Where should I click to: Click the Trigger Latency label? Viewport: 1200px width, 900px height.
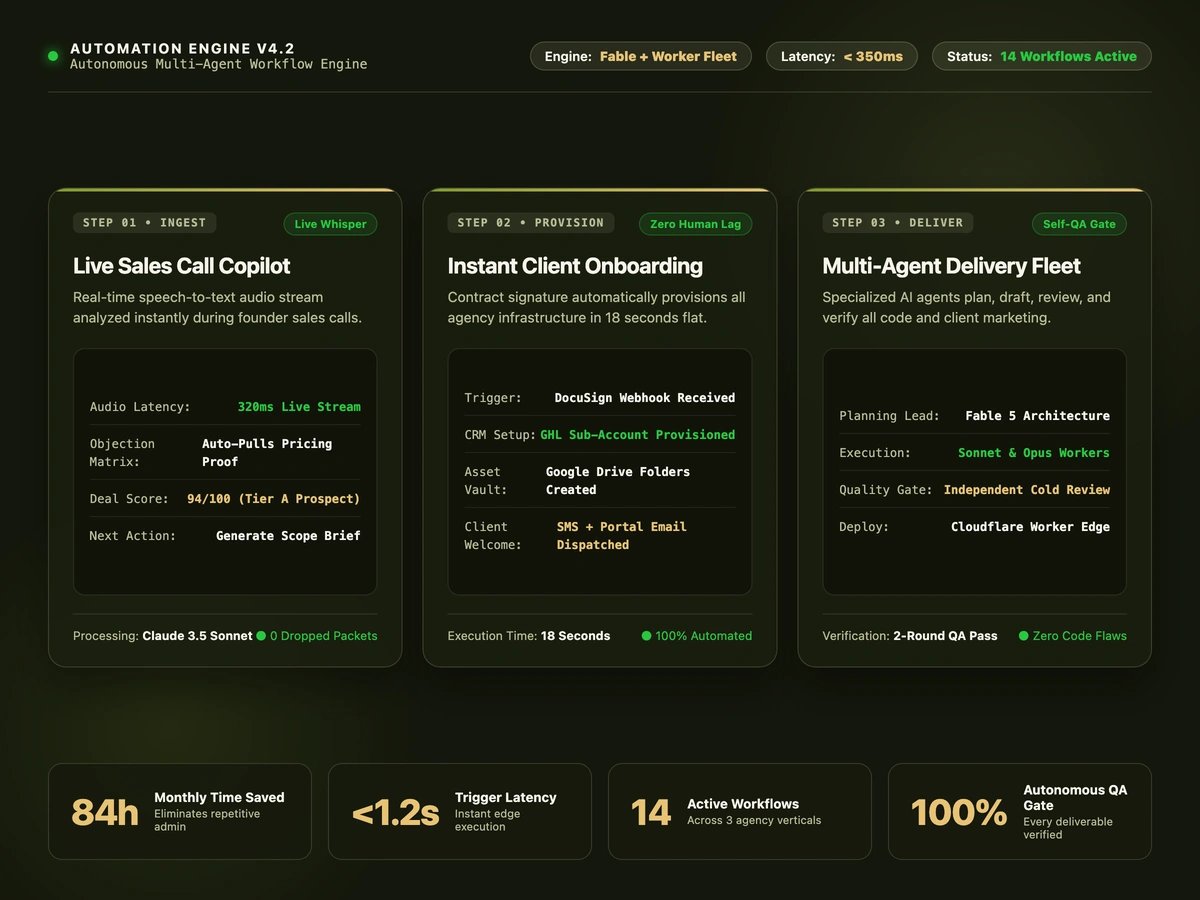[506, 797]
